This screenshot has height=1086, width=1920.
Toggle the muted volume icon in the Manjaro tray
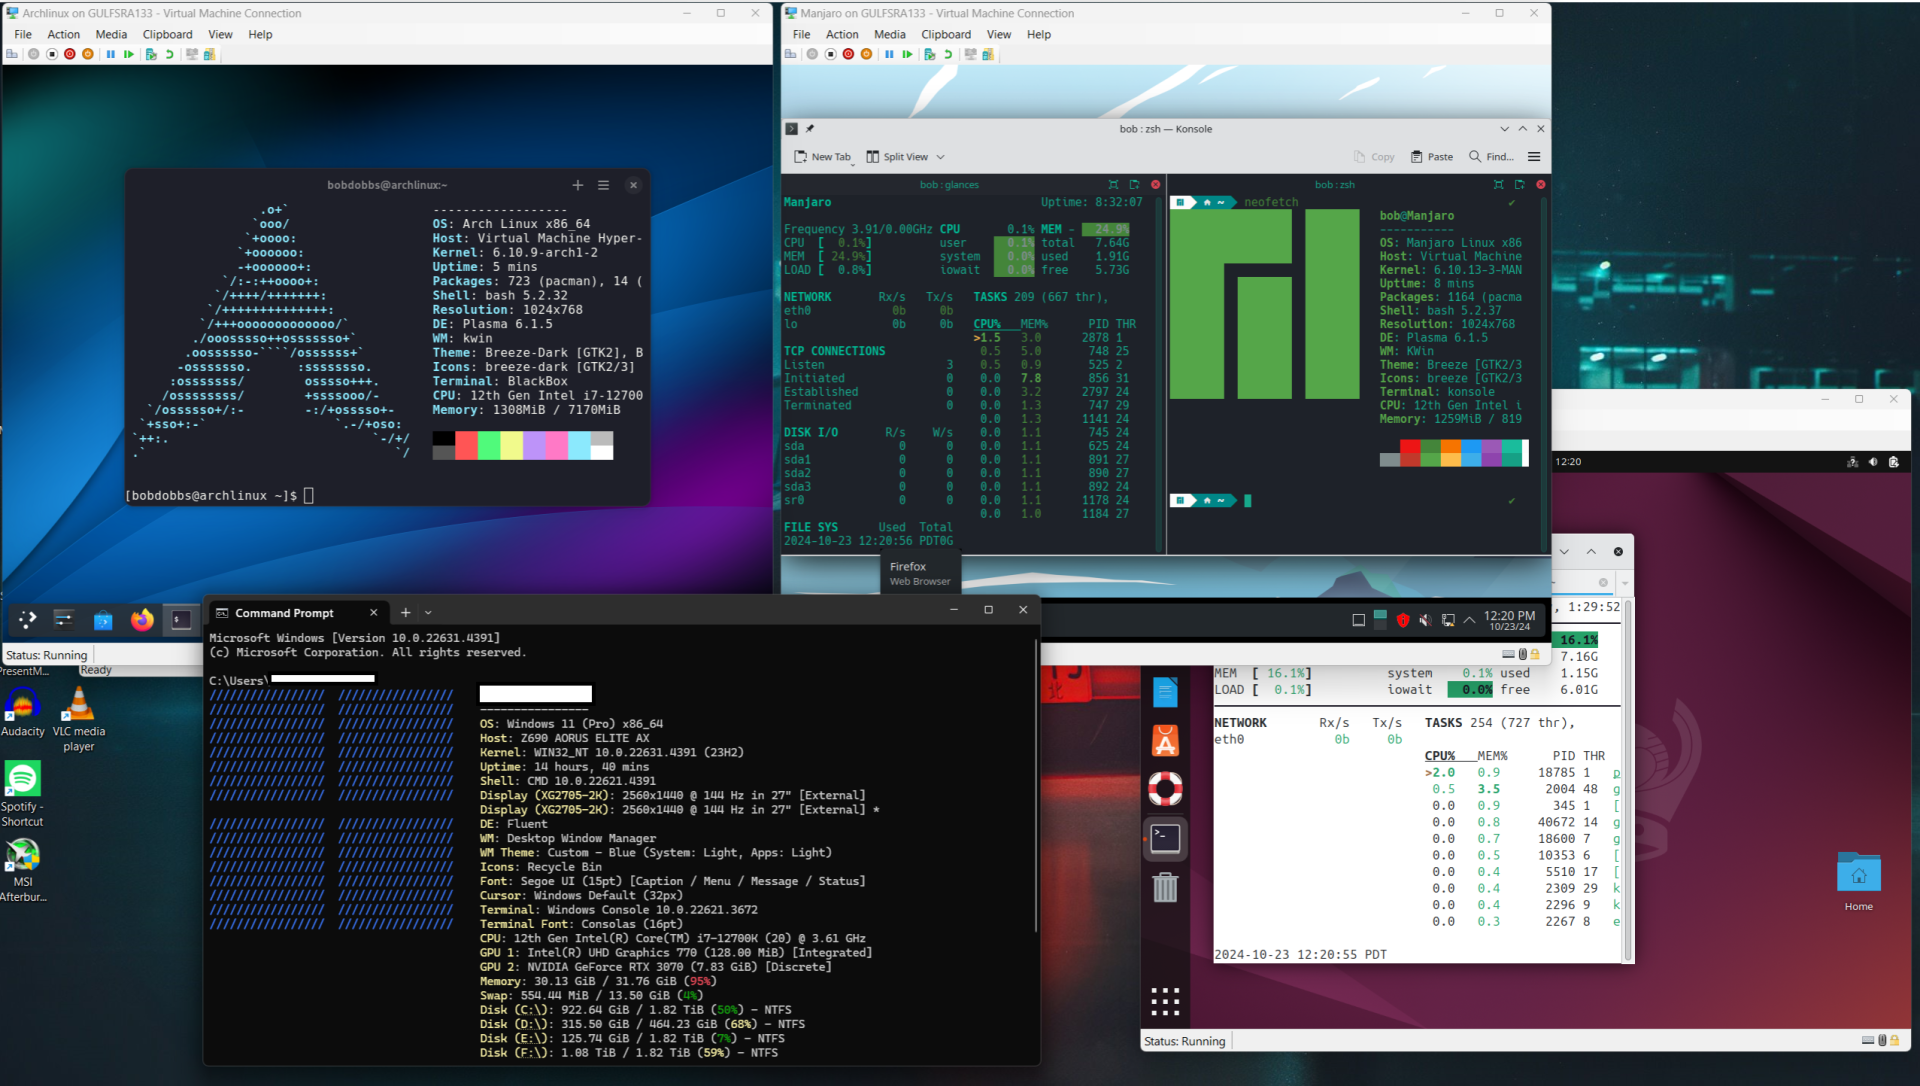point(1425,620)
